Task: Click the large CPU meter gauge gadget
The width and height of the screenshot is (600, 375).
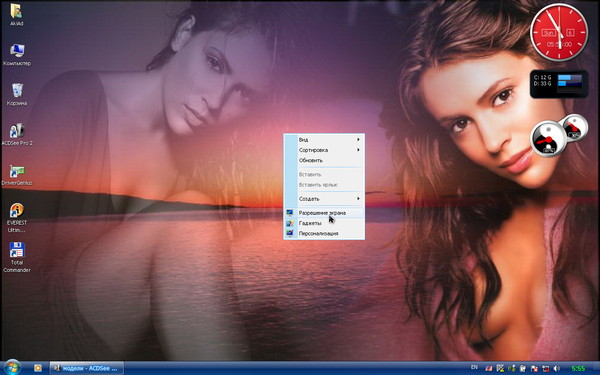Action: click(x=548, y=139)
